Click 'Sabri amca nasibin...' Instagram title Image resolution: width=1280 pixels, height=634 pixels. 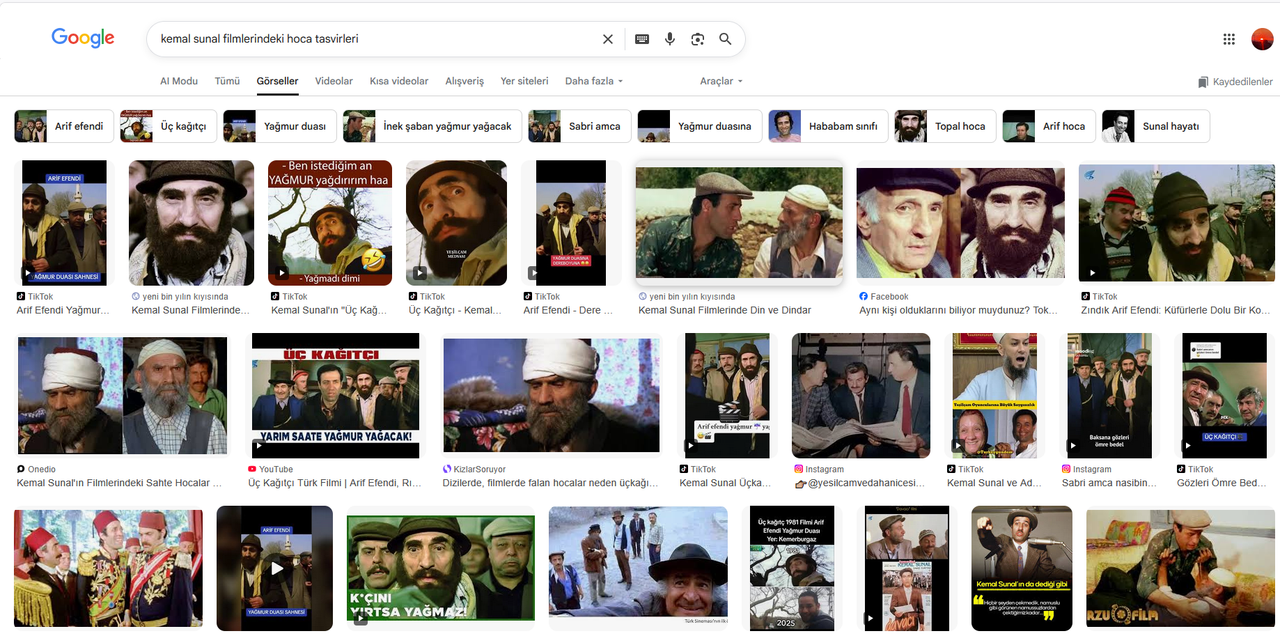pyautogui.click(x=1109, y=483)
